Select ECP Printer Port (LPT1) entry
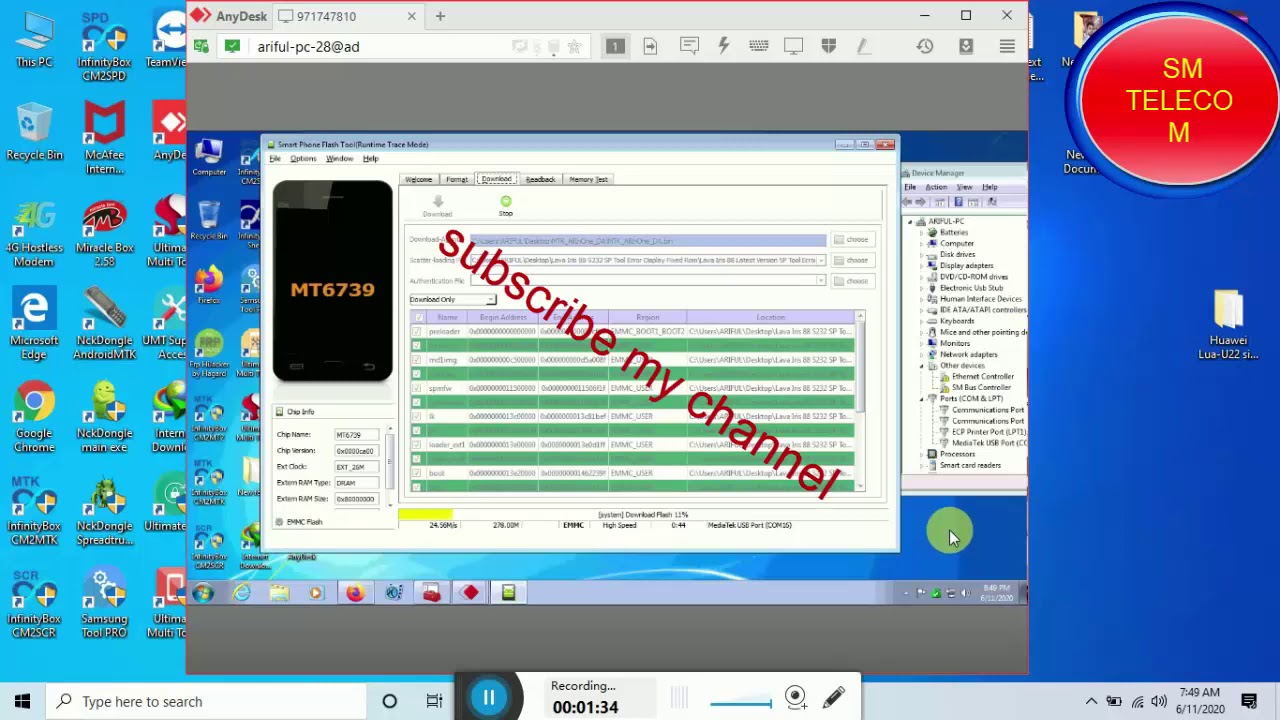This screenshot has height=720, width=1280. (x=988, y=432)
